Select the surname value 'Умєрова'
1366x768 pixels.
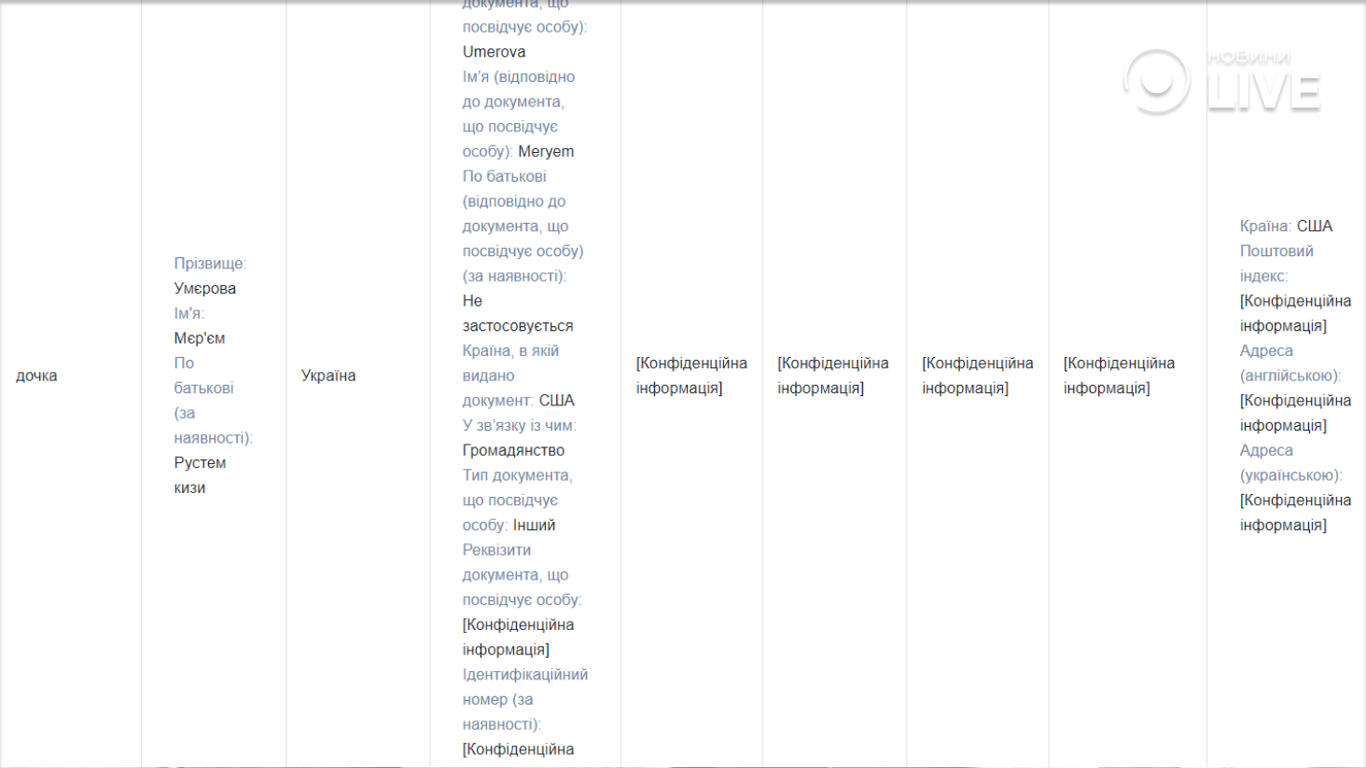point(205,289)
